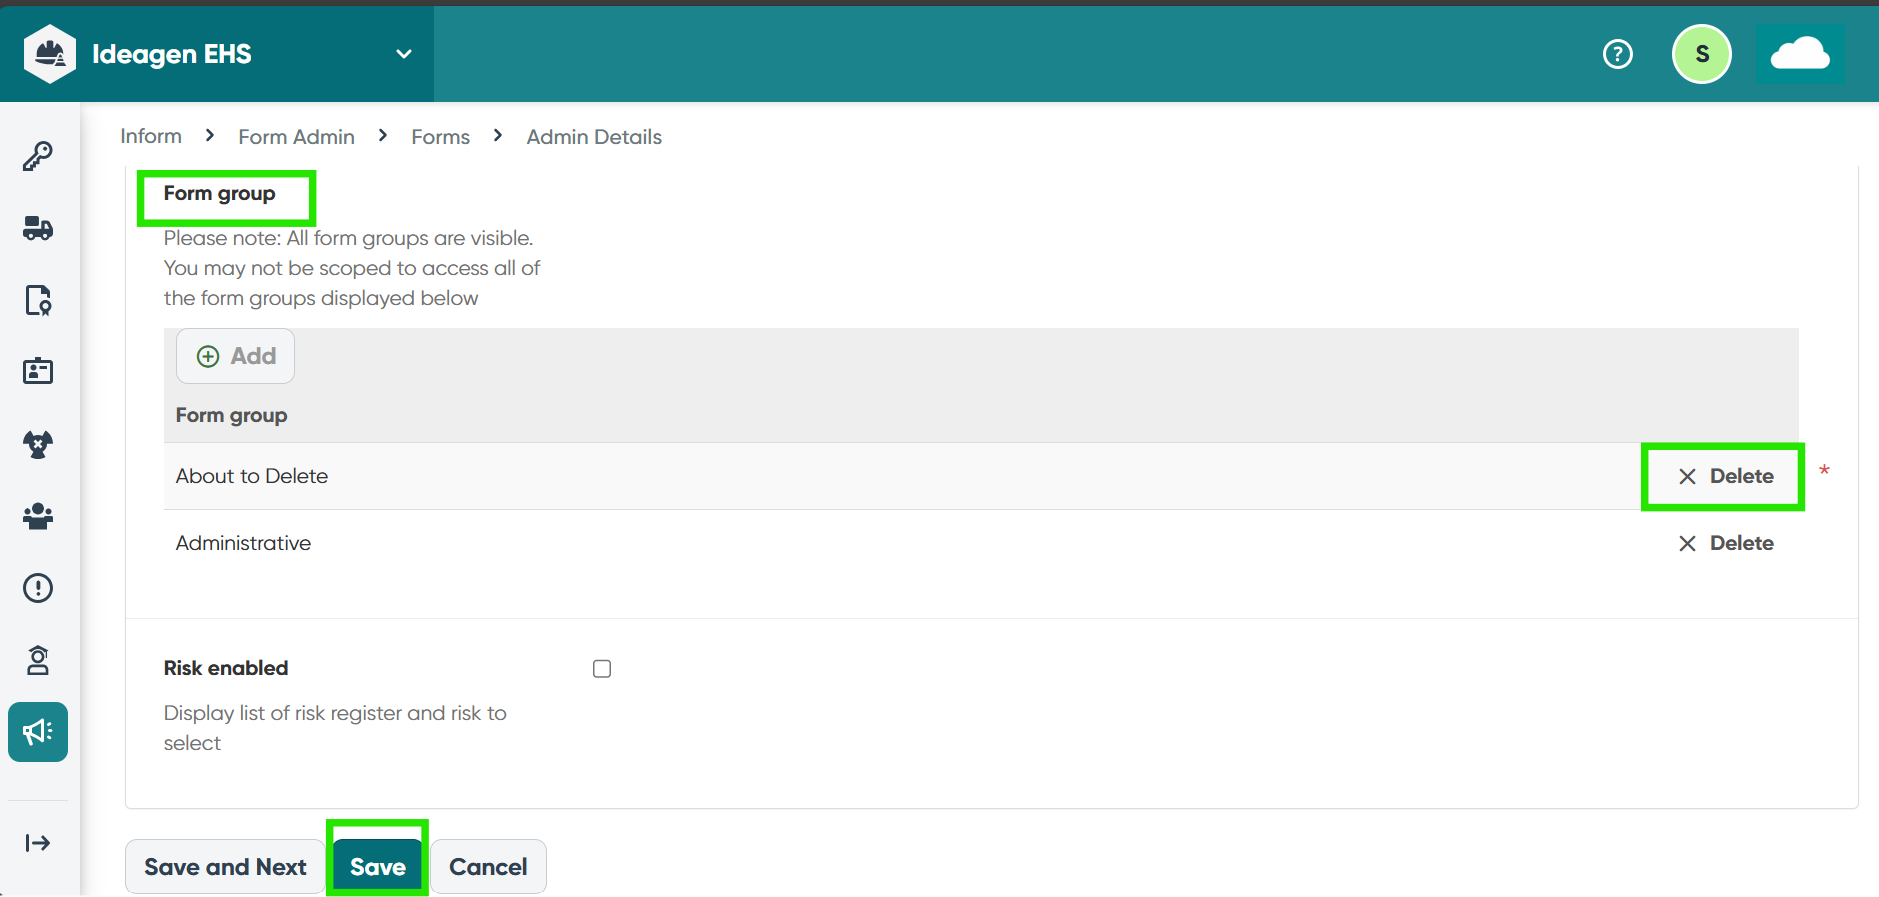Click the Save and Next button
Screen dimensions: 1879x897
click(x=225, y=867)
